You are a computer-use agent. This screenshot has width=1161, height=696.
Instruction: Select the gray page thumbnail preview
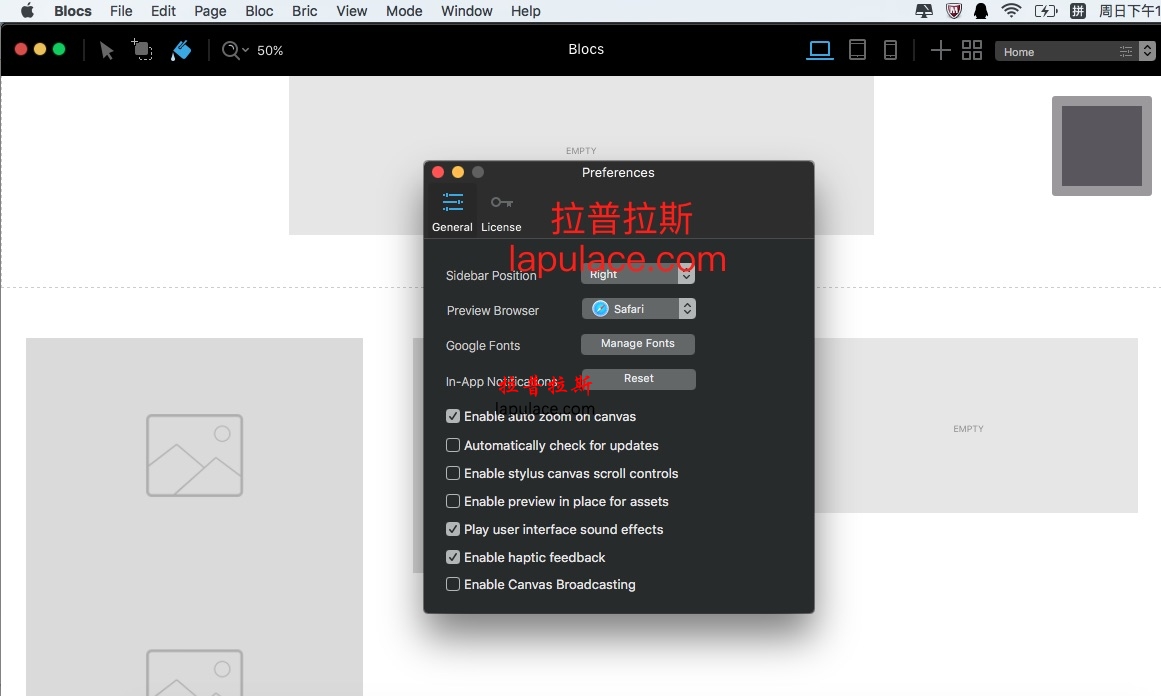coord(1102,146)
